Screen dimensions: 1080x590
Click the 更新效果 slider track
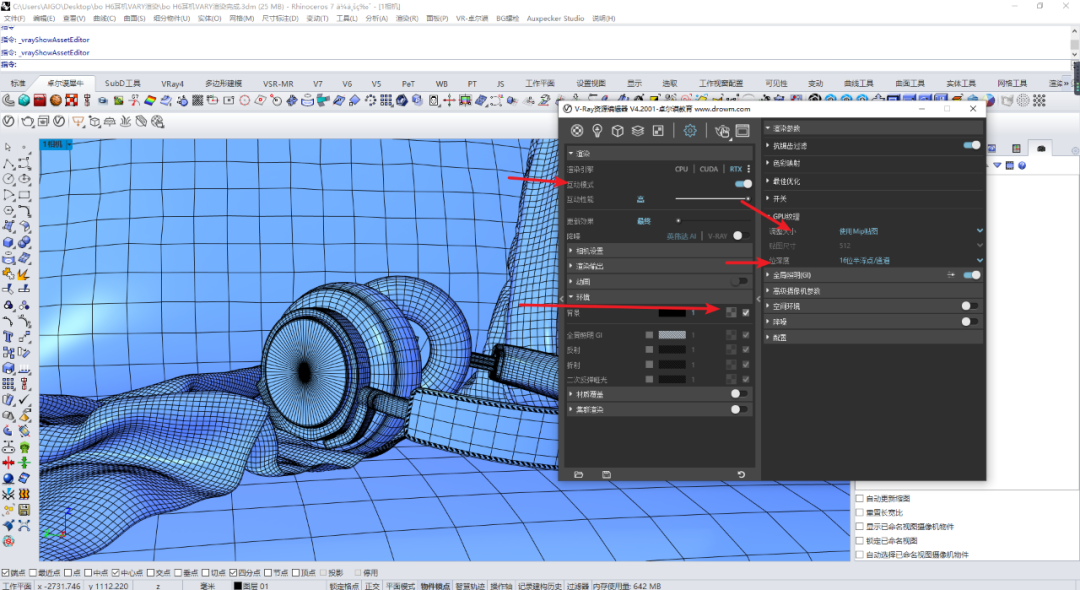coord(712,221)
